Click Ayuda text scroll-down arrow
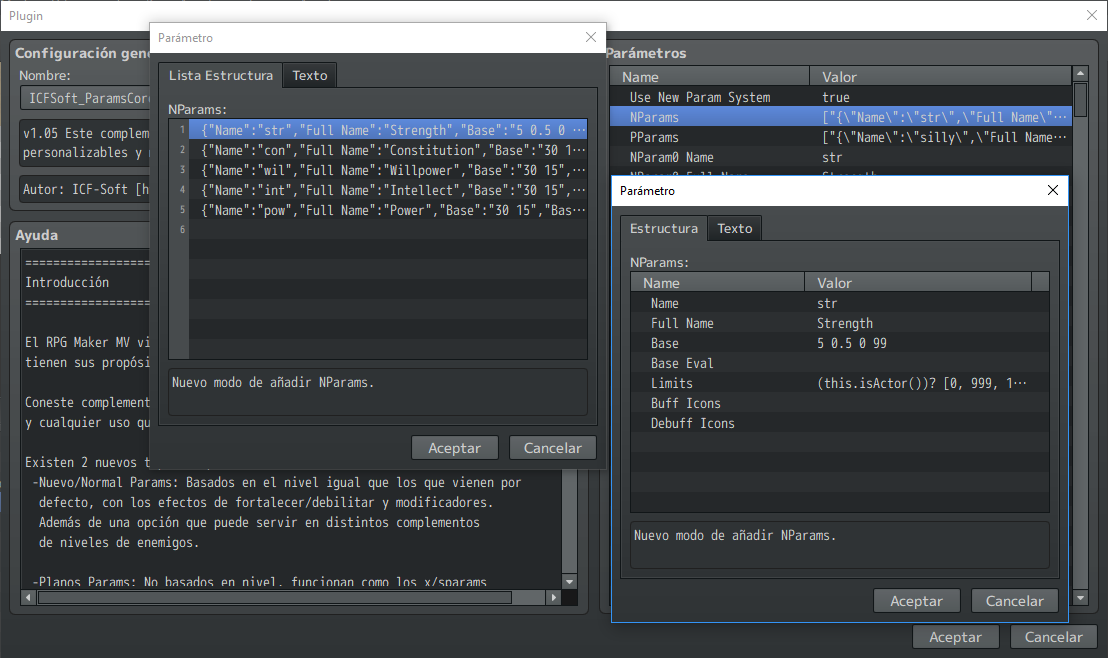The height and width of the screenshot is (658, 1108). (x=570, y=582)
